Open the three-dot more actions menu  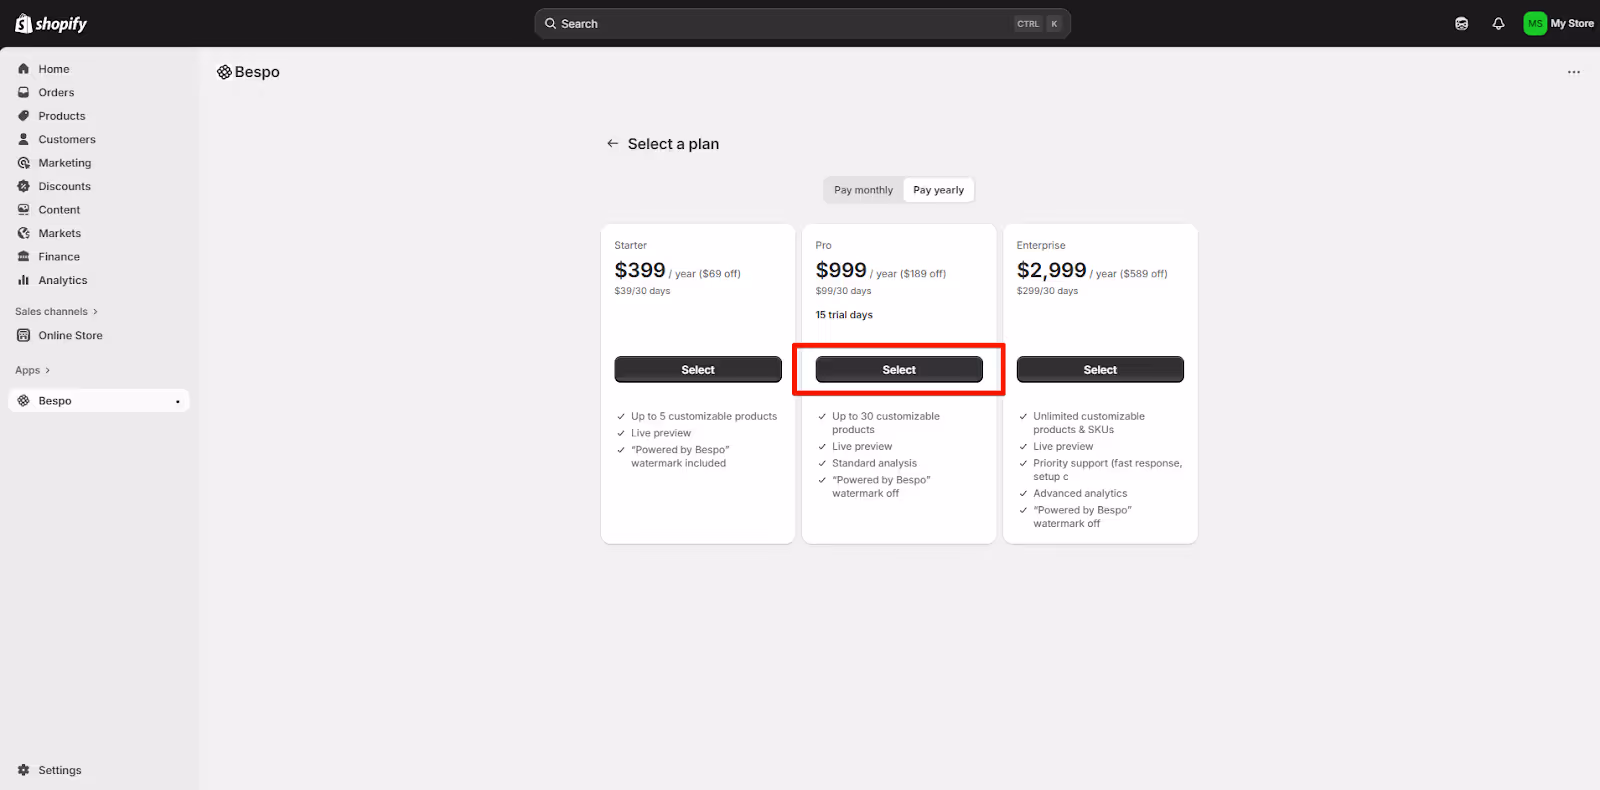coord(1574,72)
